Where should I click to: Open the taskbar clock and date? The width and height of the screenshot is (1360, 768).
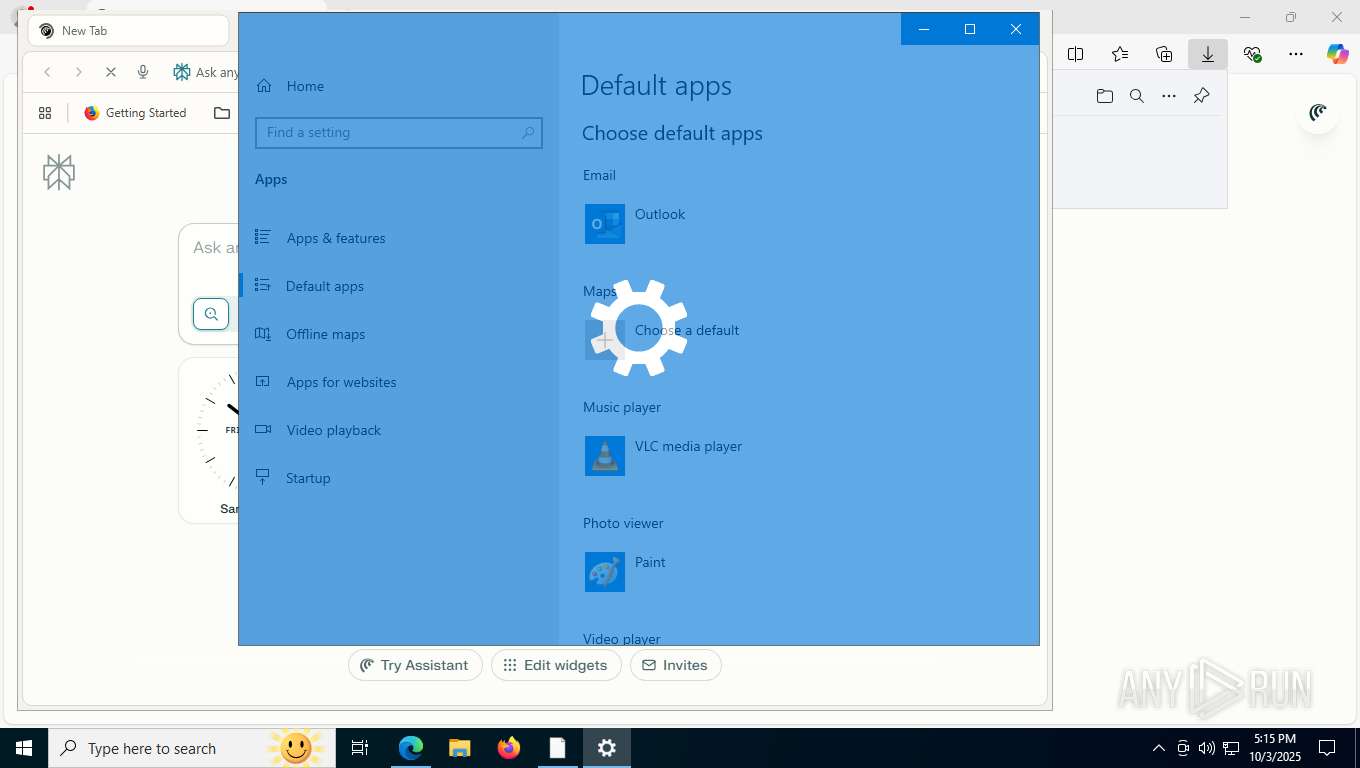point(1274,748)
